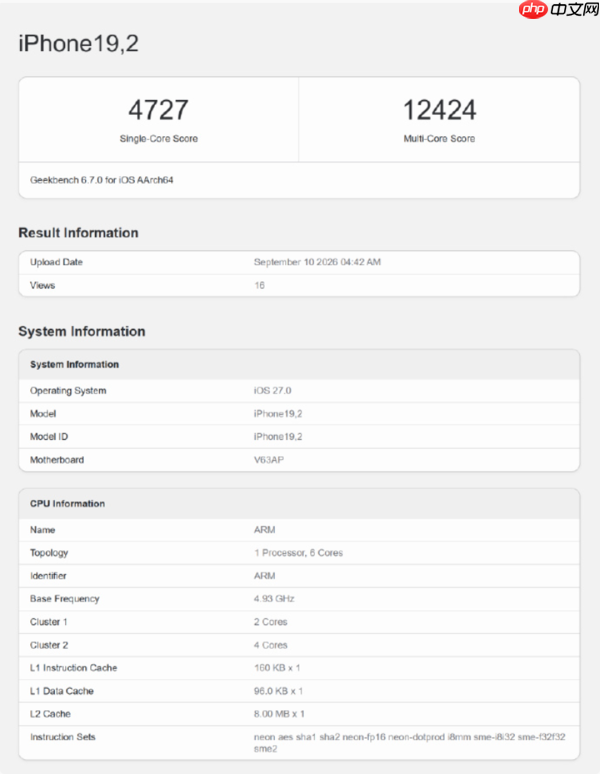Screen dimensions: 600x774
Task: Select the Instruction Sets label
Action: (x=63, y=737)
